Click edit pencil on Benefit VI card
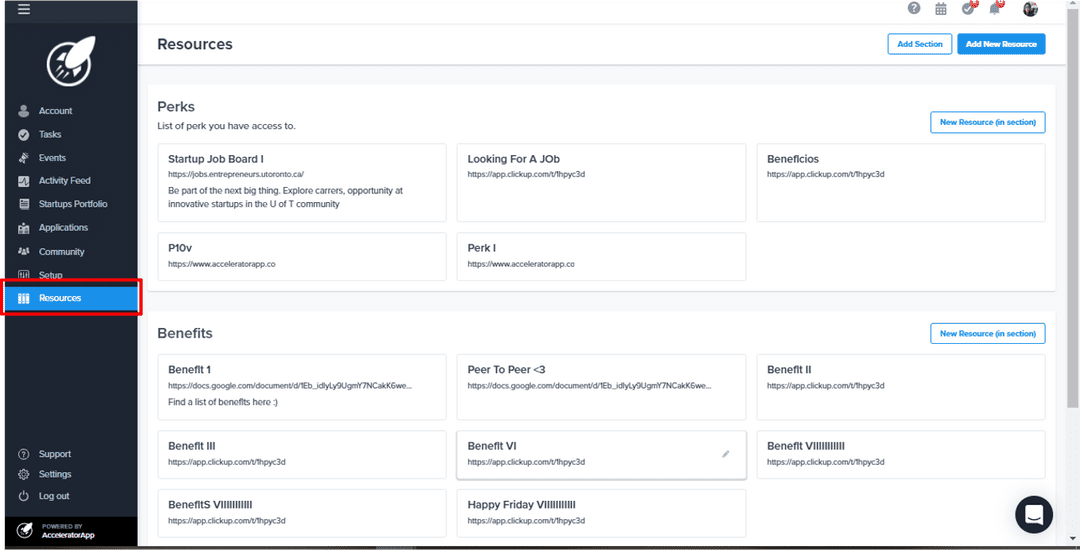The image size is (1080, 550). click(726, 454)
